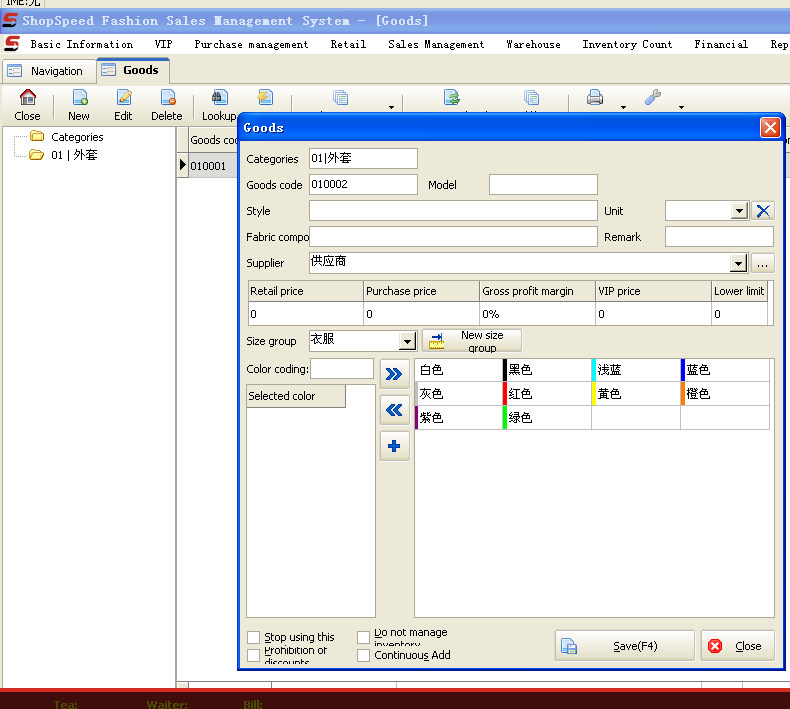The width and height of the screenshot is (790, 709).
Task: Click the Style input field
Action: pyautogui.click(x=453, y=211)
